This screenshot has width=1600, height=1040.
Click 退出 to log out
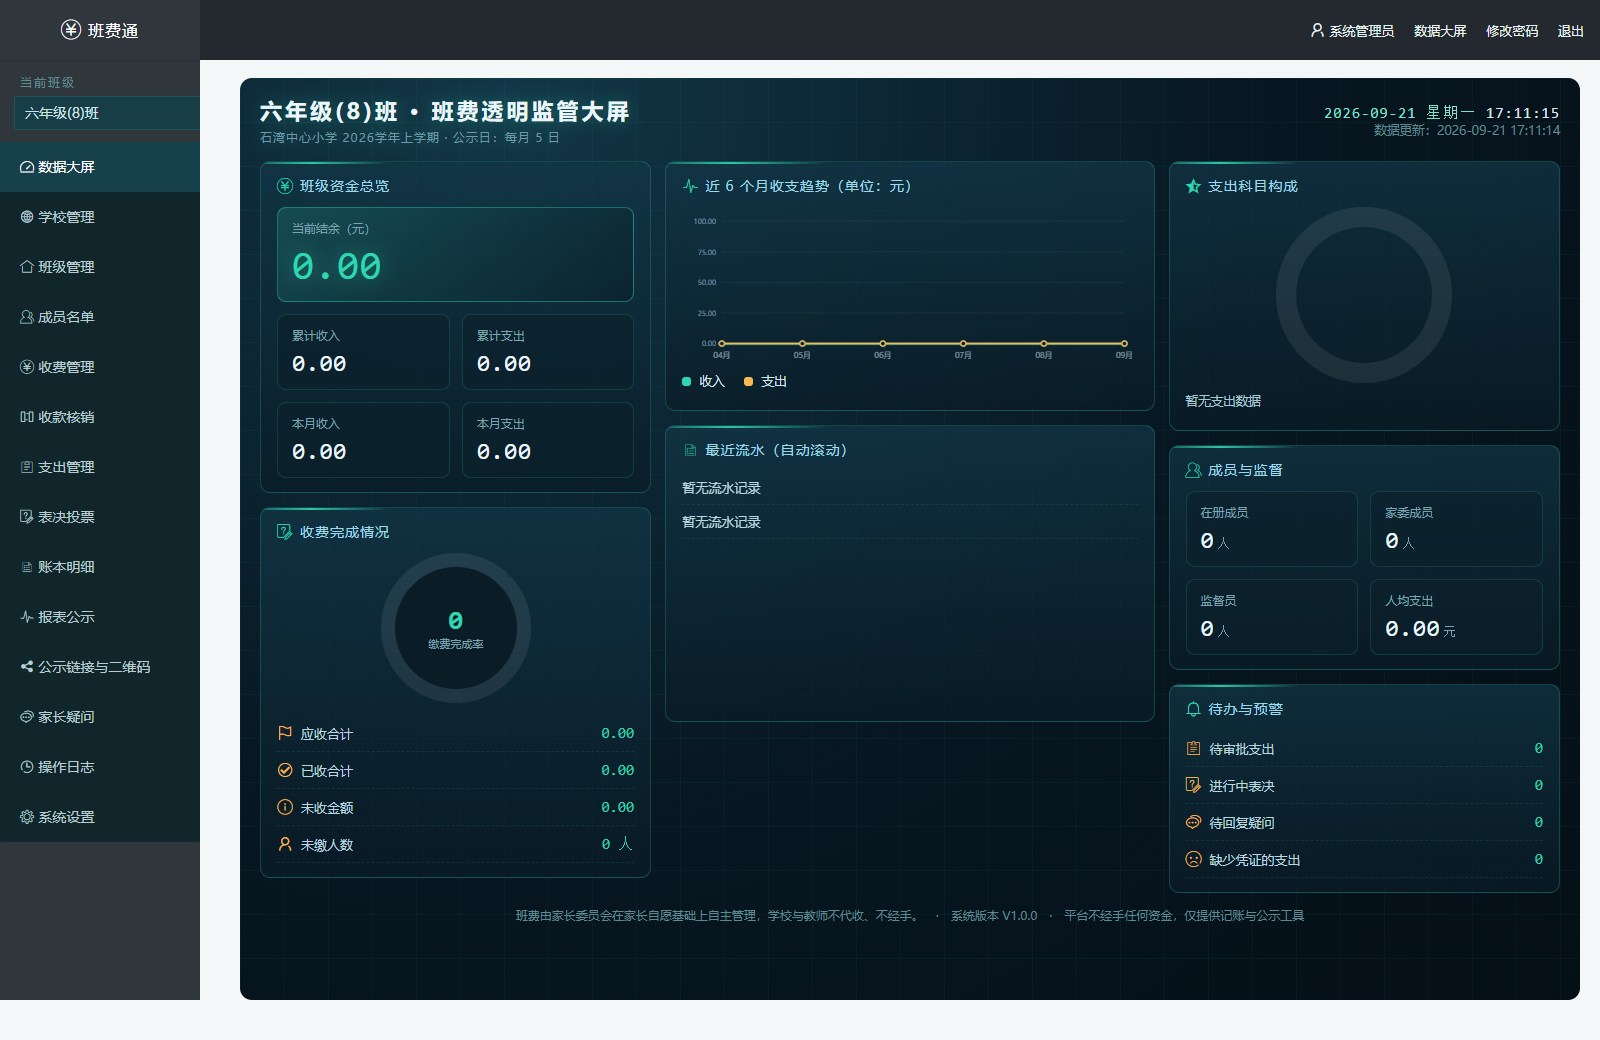click(1570, 31)
